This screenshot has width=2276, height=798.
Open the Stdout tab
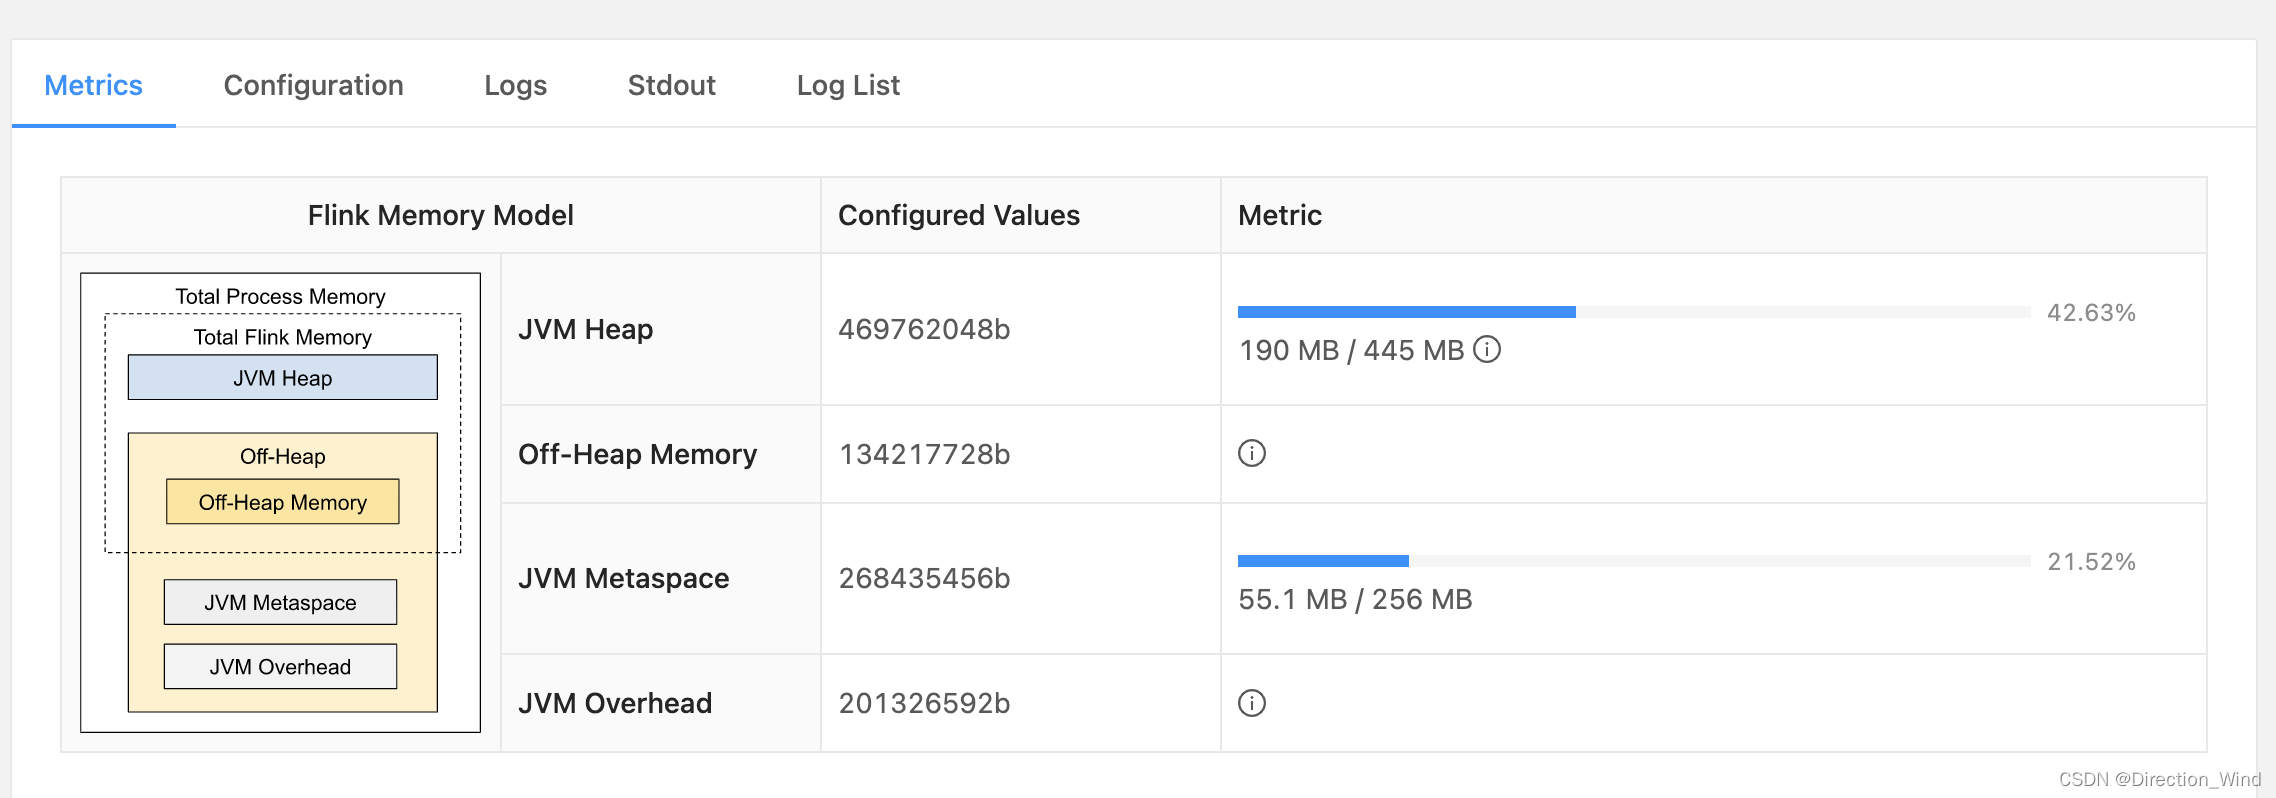point(671,85)
